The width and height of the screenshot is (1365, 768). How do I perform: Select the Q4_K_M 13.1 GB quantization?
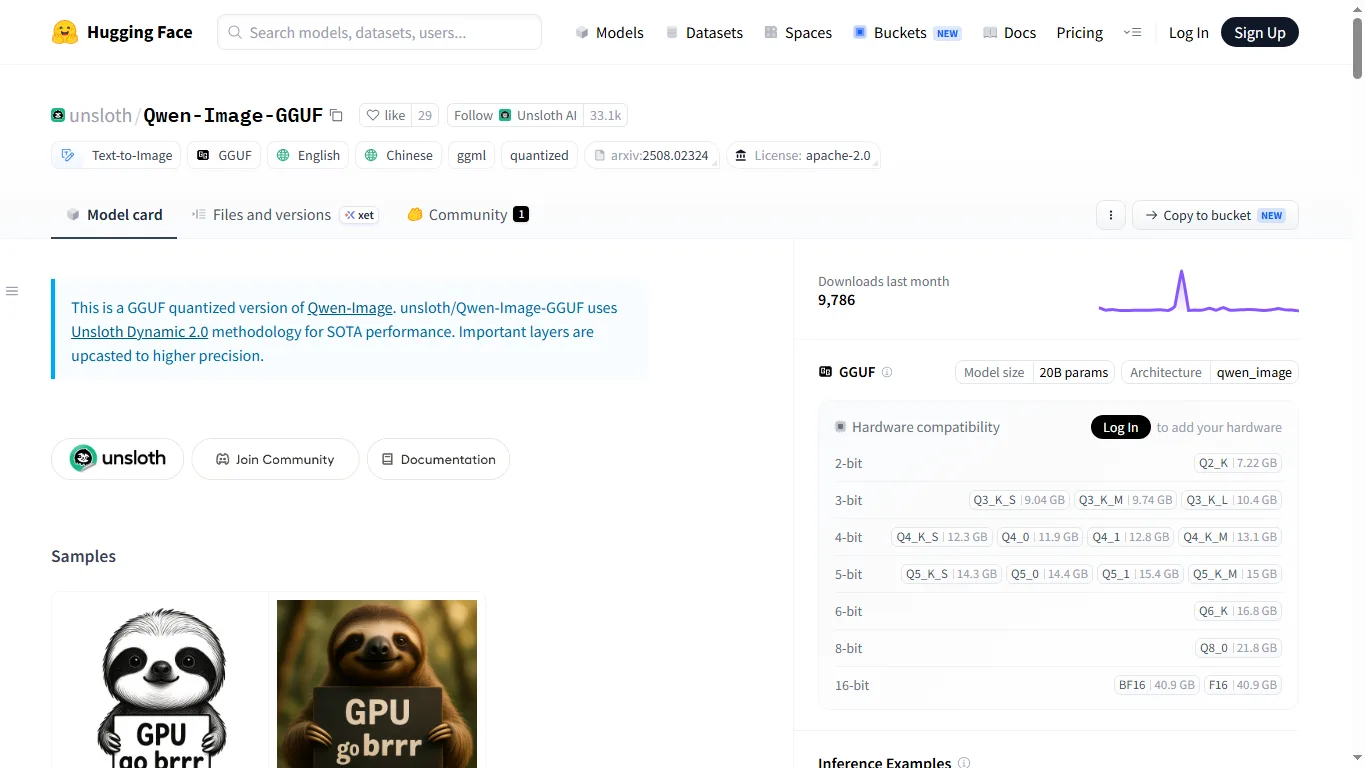1230,537
